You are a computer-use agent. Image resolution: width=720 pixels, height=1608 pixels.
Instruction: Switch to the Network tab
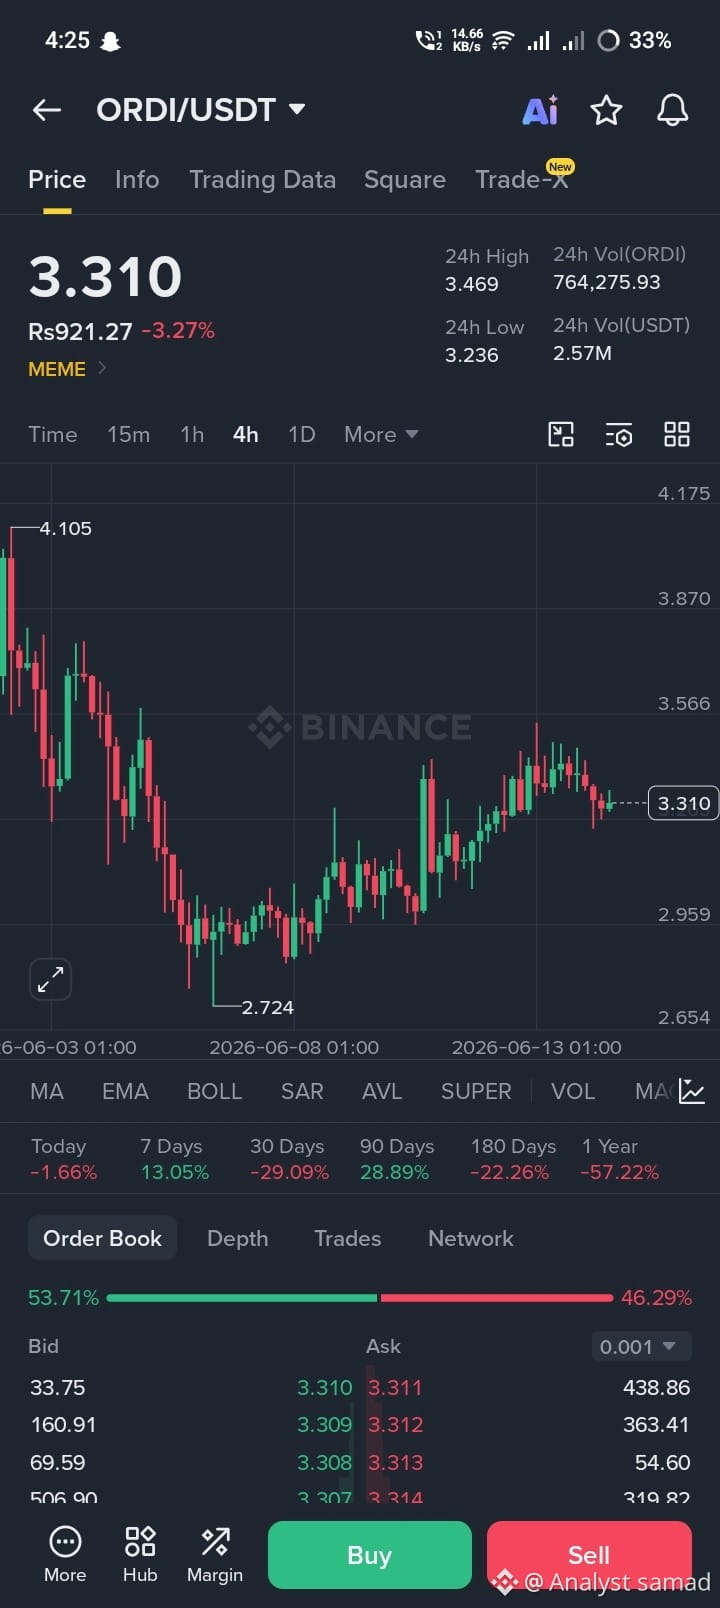click(x=471, y=1238)
